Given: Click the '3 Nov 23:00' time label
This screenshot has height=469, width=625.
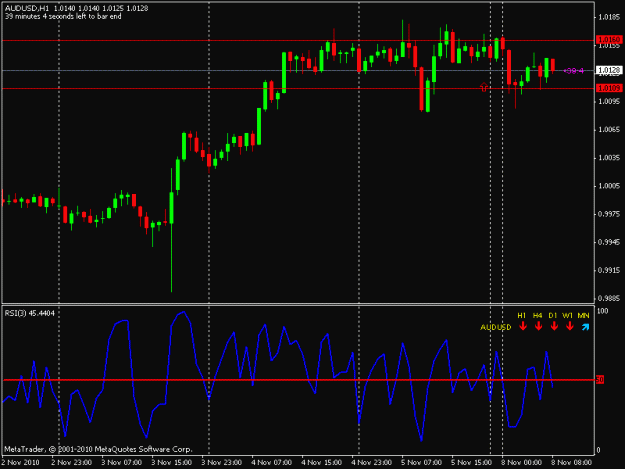Looking at the screenshot, I should pos(222,462).
